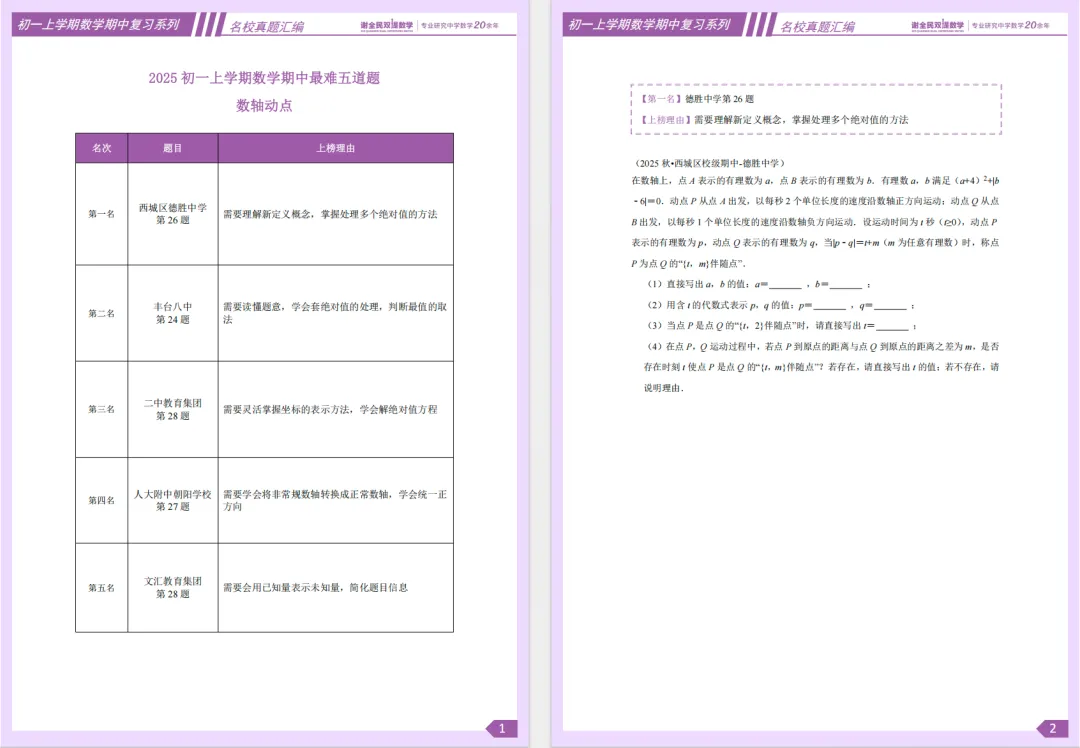
Task: Click question (4) starting "在点 P，Q 运动过程中"
Action: [822, 346]
